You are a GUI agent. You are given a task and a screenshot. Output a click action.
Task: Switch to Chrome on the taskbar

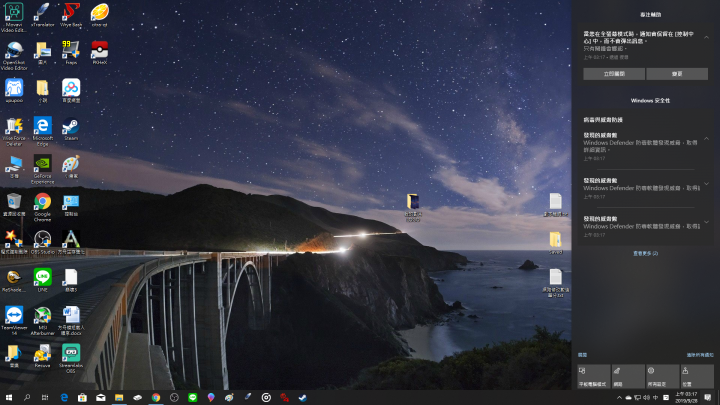[156, 398]
